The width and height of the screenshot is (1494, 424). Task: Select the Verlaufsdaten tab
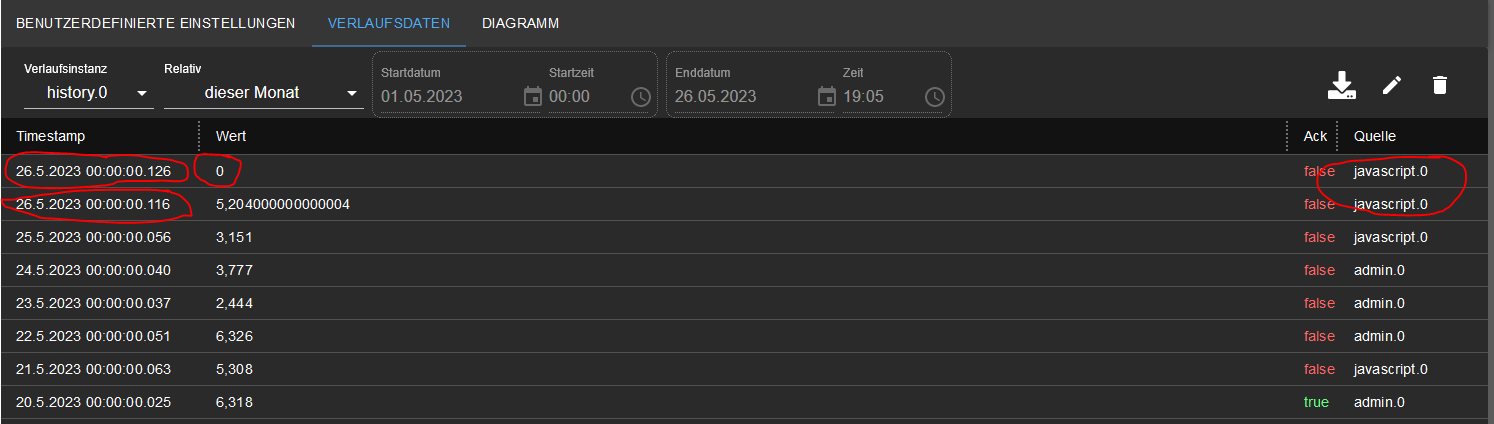point(389,22)
